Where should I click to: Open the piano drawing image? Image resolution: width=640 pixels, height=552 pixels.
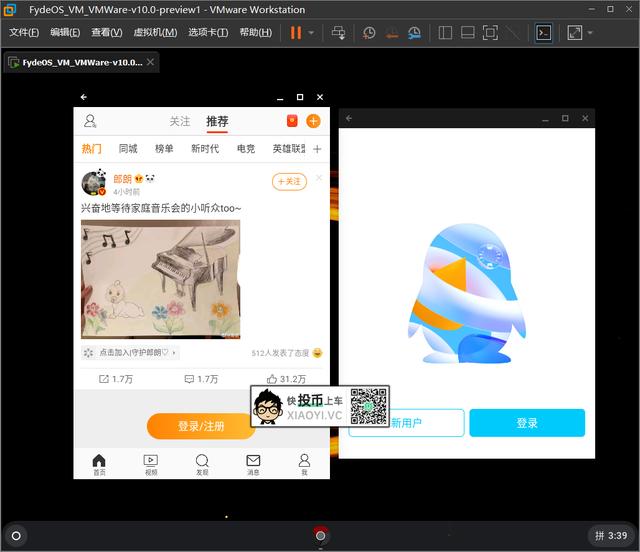tap(160, 279)
